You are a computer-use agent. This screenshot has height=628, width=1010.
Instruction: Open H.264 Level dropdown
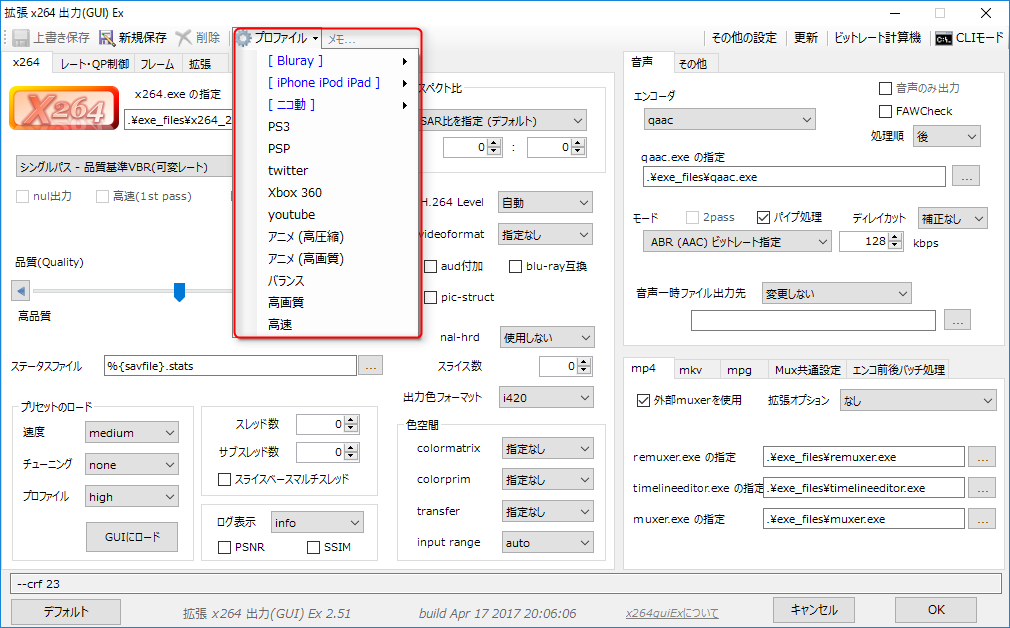click(546, 203)
